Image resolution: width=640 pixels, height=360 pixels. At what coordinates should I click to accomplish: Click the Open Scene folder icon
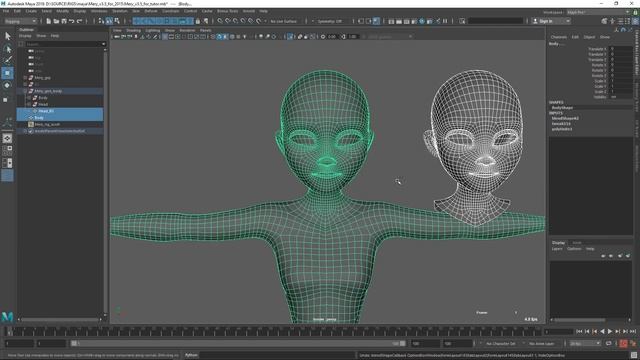click(56, 21)
